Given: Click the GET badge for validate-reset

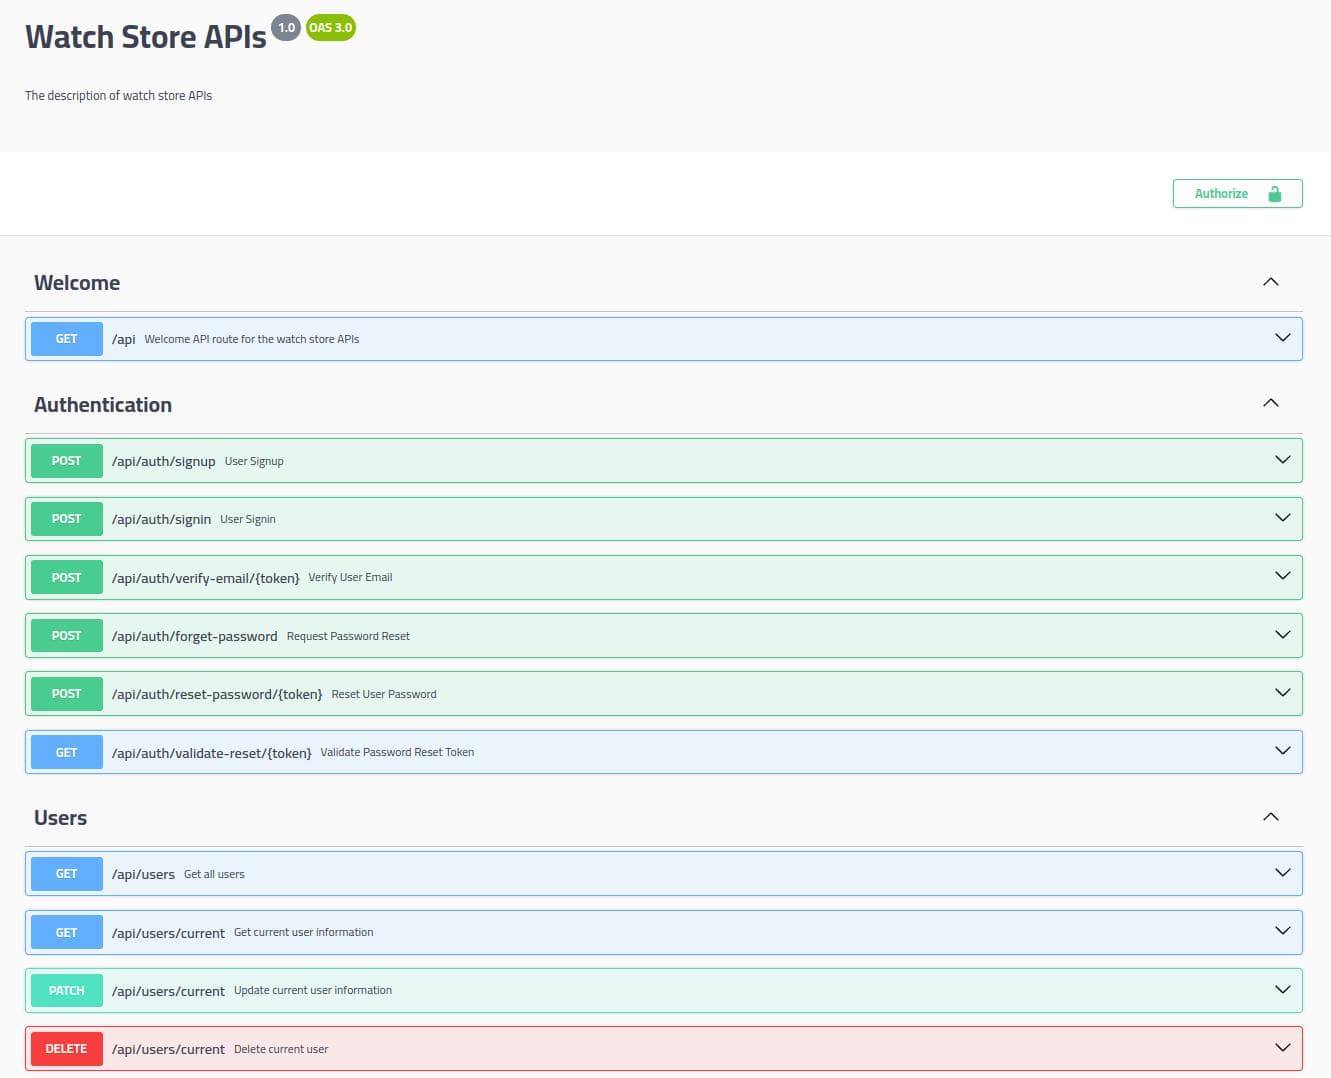Looking at the screenshot, I should click(x=67, y=752).
